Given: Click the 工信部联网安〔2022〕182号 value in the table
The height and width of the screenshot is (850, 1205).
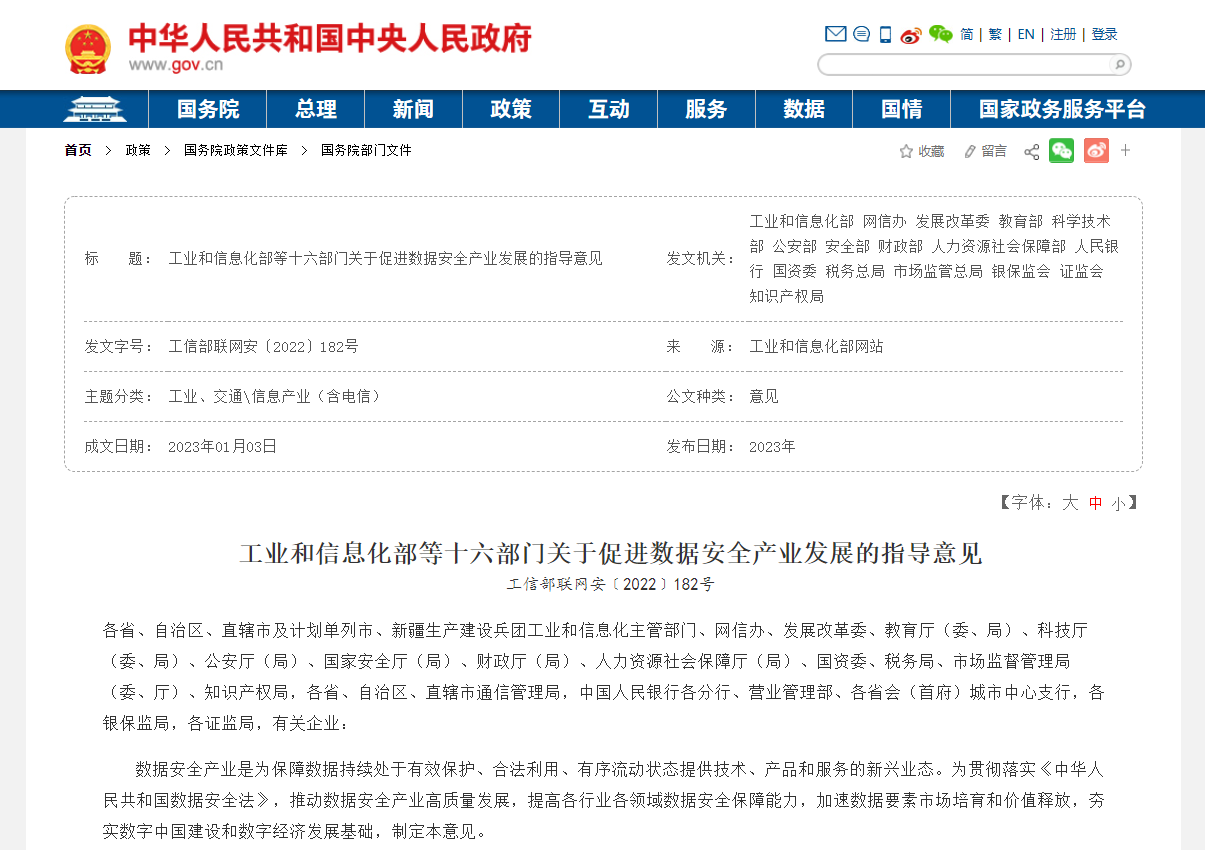Looking at the screenshot, I should 263,347.
